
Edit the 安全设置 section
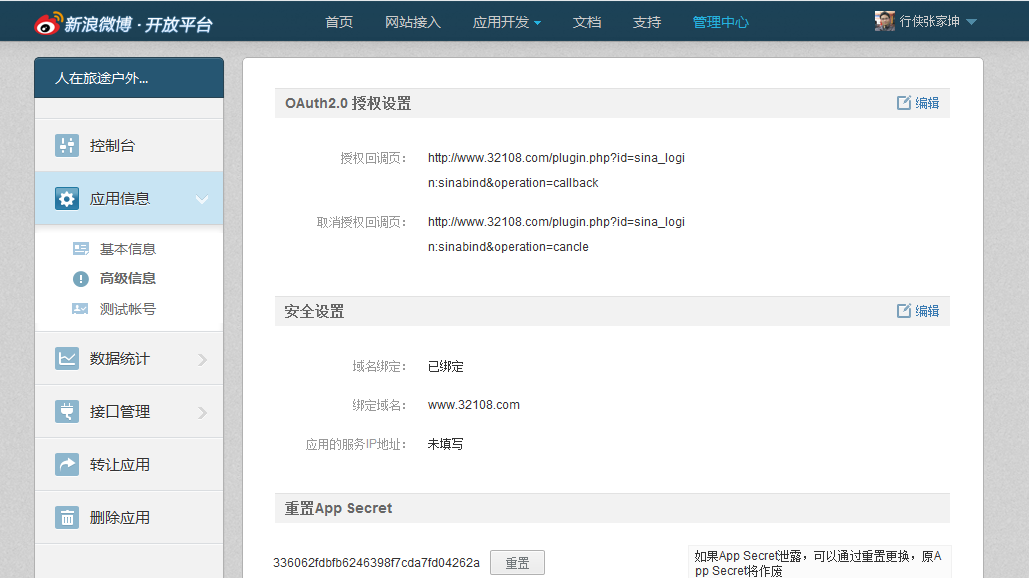918,311
